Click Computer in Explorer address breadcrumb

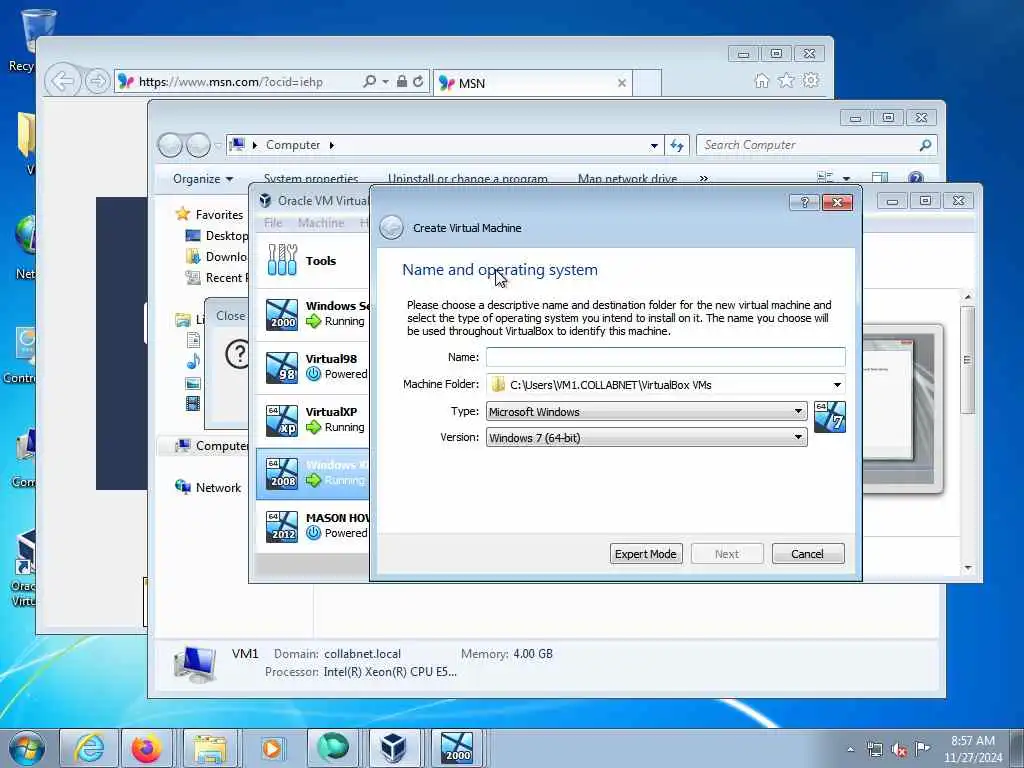pyautogui.click(x=293, y=145)
